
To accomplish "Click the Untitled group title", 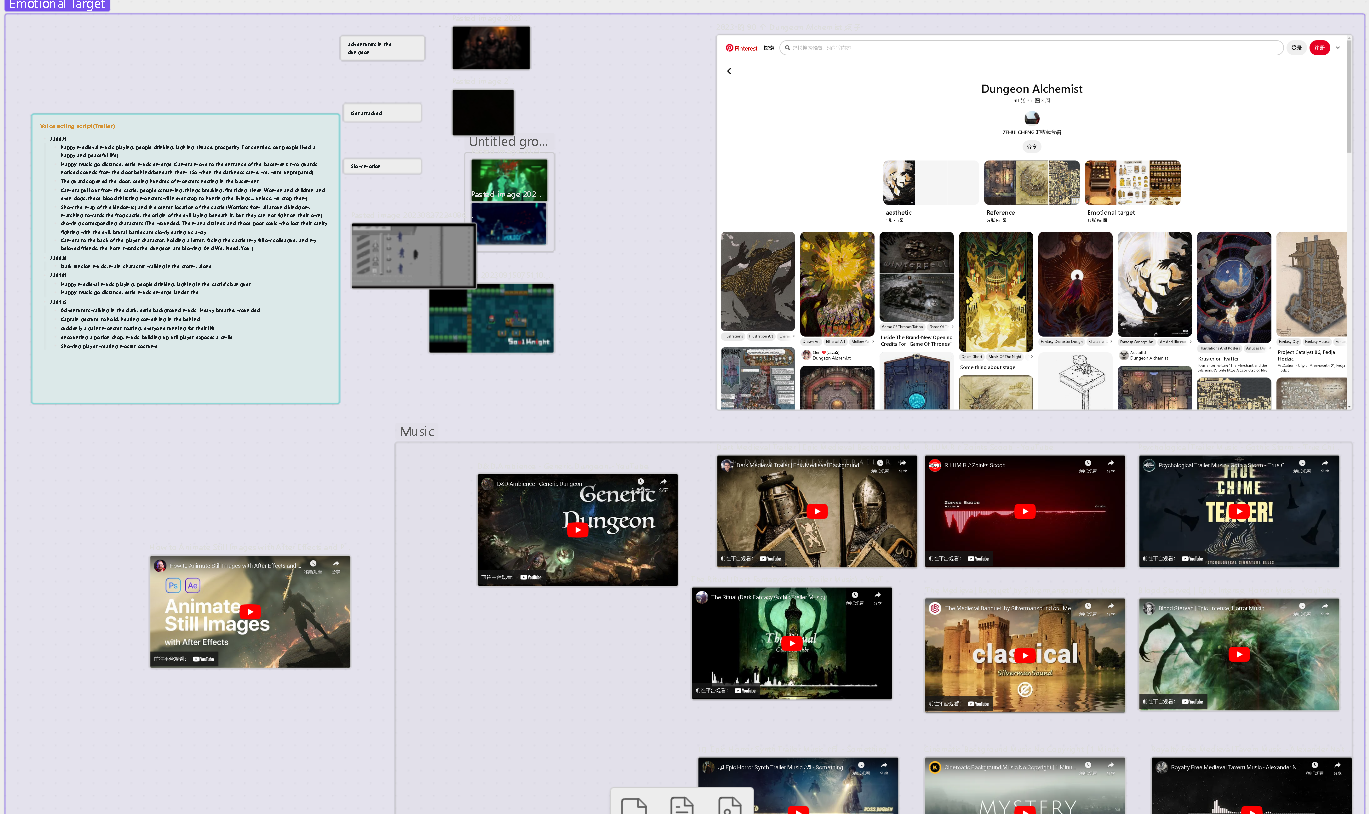I will [x=508, y=142].
